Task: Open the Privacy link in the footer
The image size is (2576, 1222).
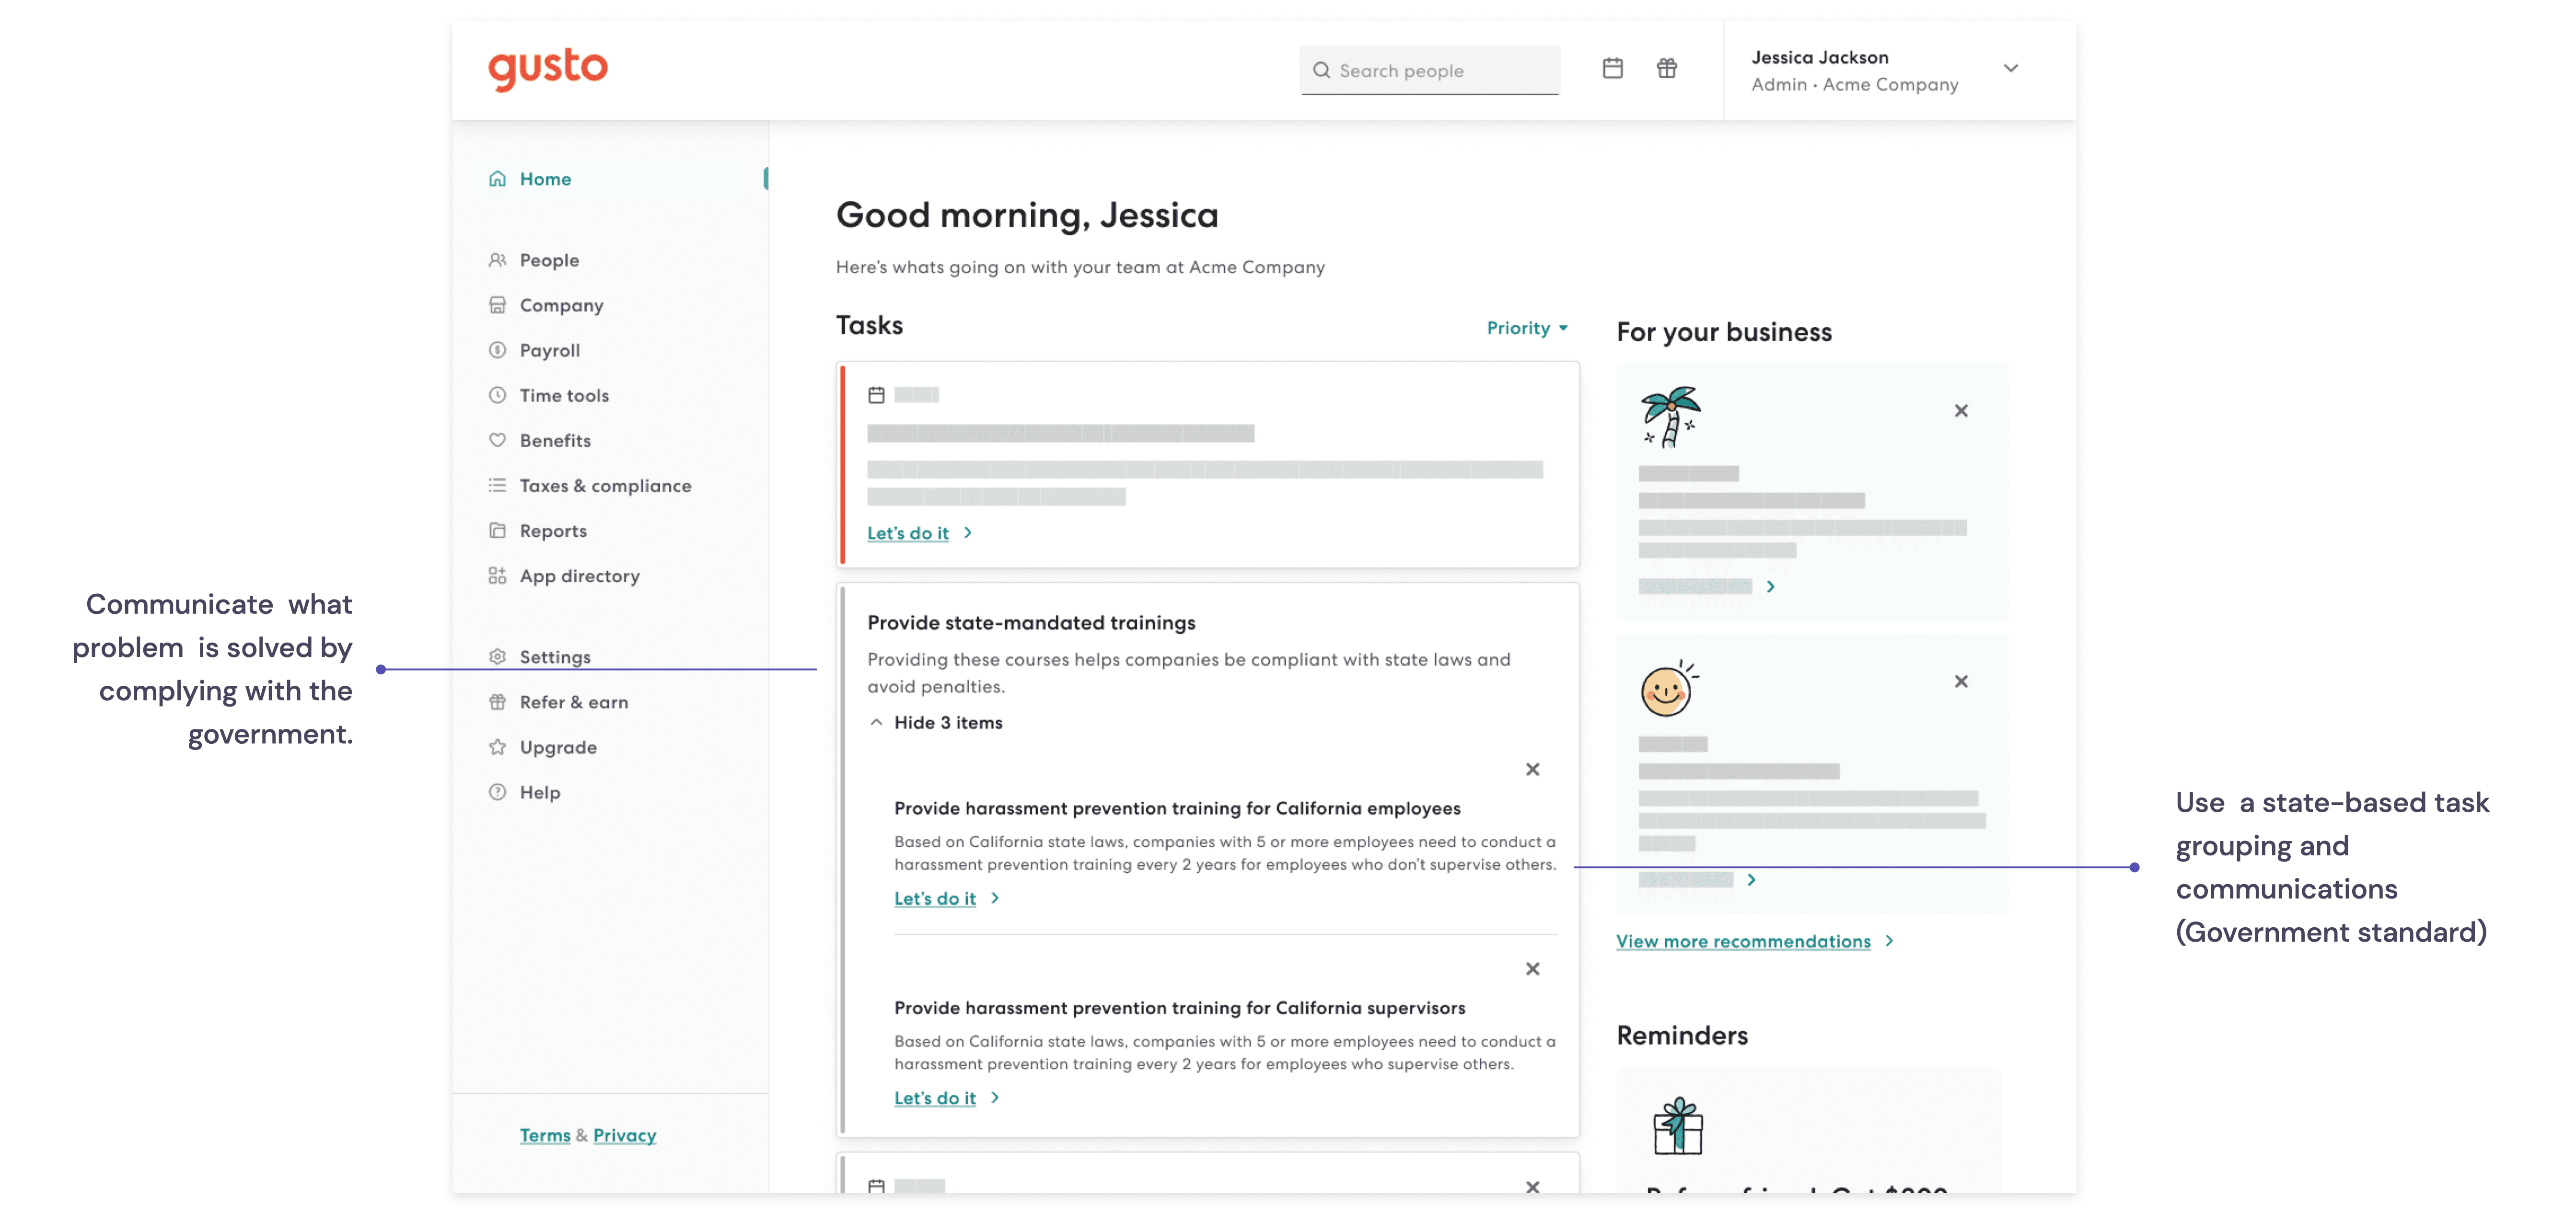Action: coord(624,1135)
